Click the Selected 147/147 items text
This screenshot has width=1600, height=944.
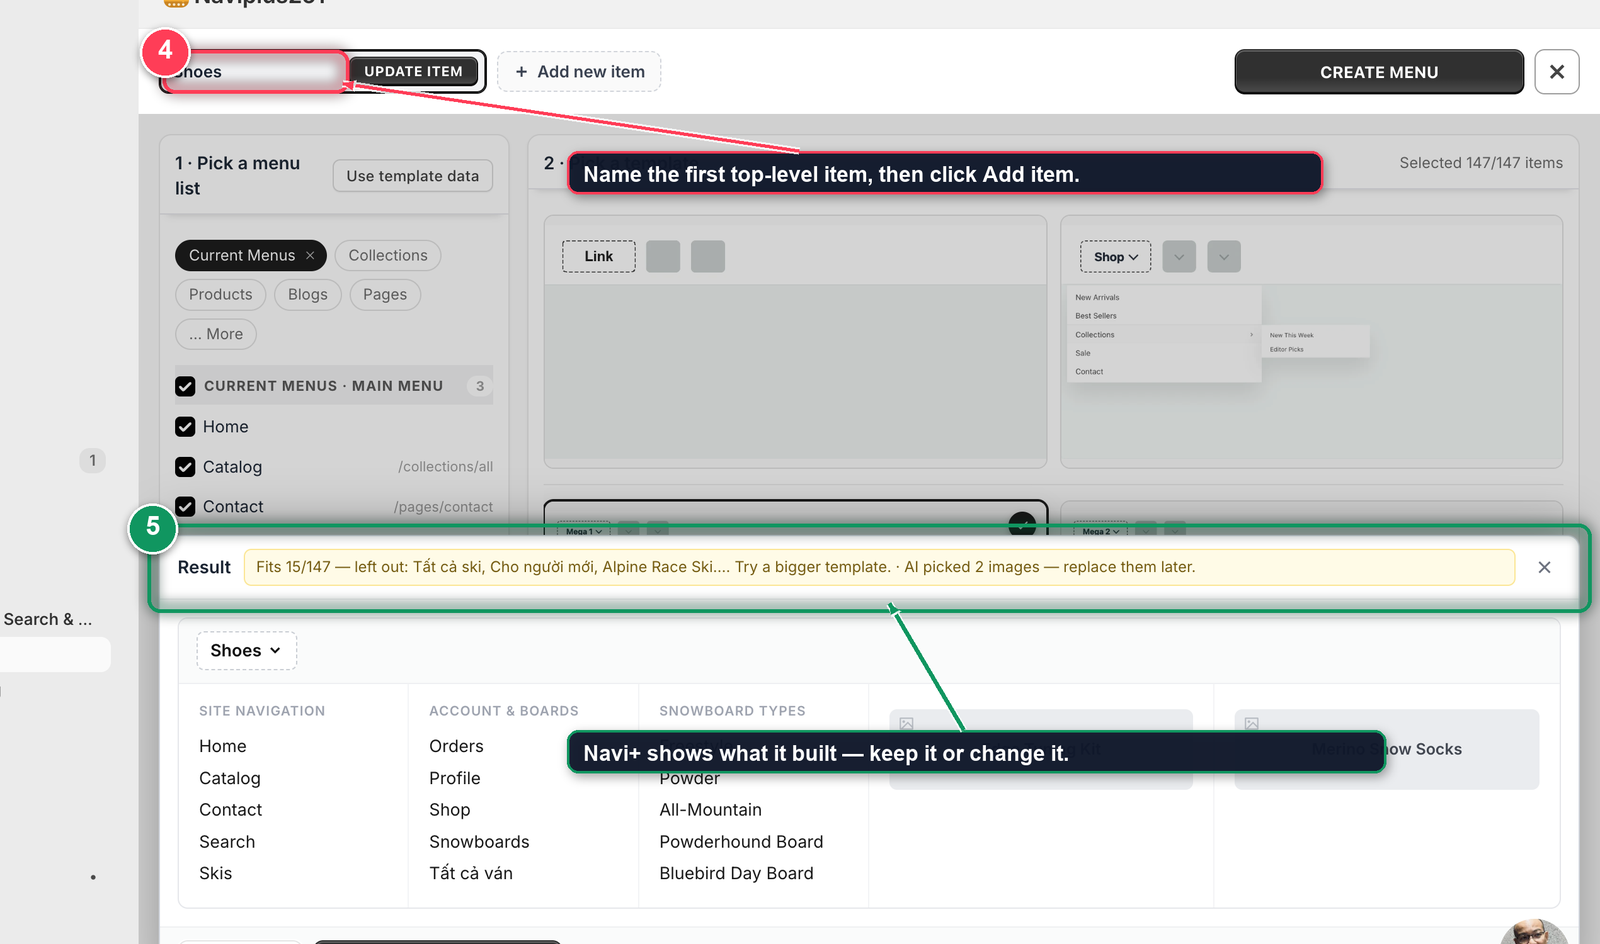point(1481,163)
